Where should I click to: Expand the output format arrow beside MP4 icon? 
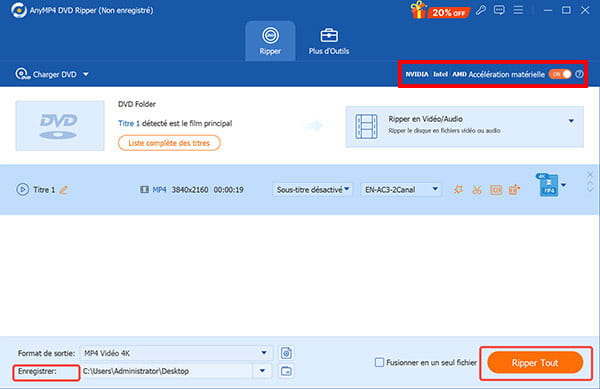564,185
